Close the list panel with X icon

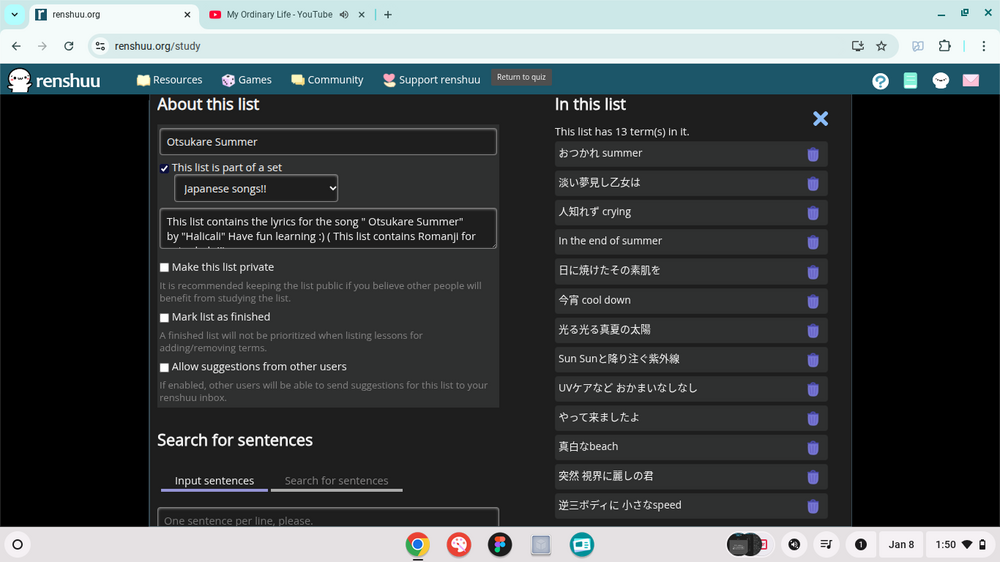[x=820, y=118]
